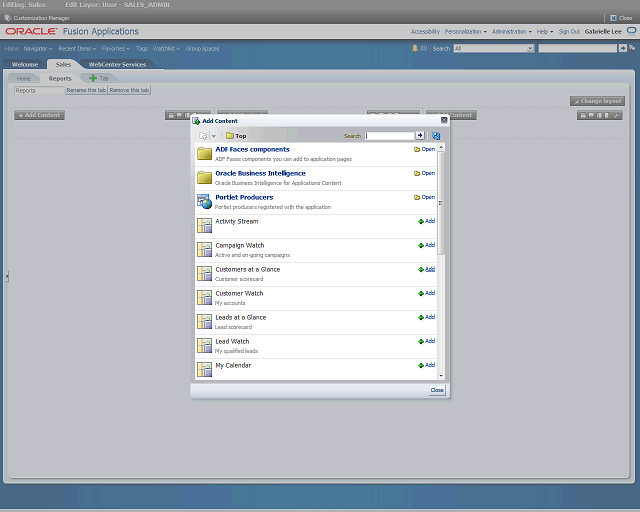The image size is (640, 512).
Task: Switch to the Welcome tab
Action: [25, 64]
